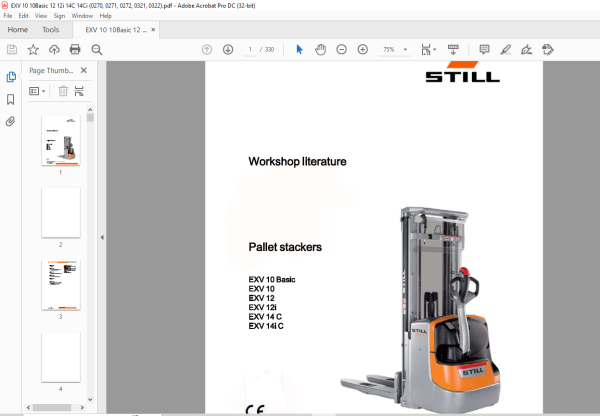Open the Attachments paperclip icon
The width and height of the screenshot is (600, 416).
click(10, 121)
